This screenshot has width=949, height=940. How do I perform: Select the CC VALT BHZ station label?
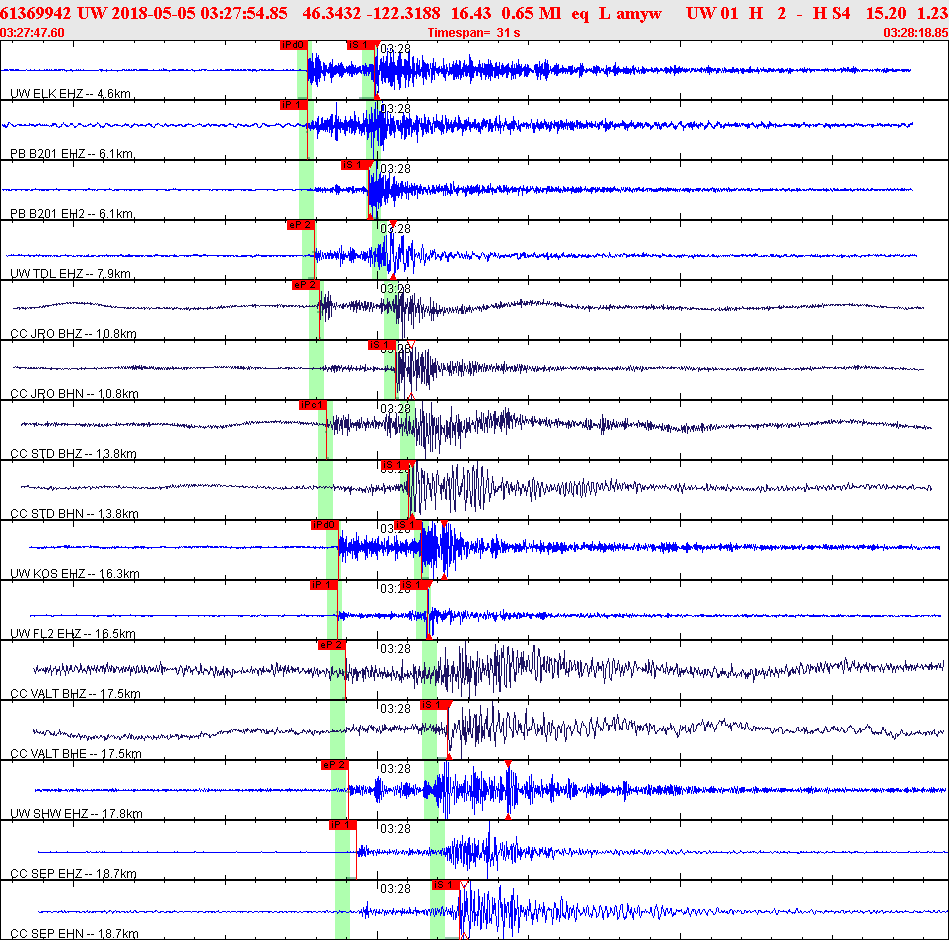click(75, 694)
